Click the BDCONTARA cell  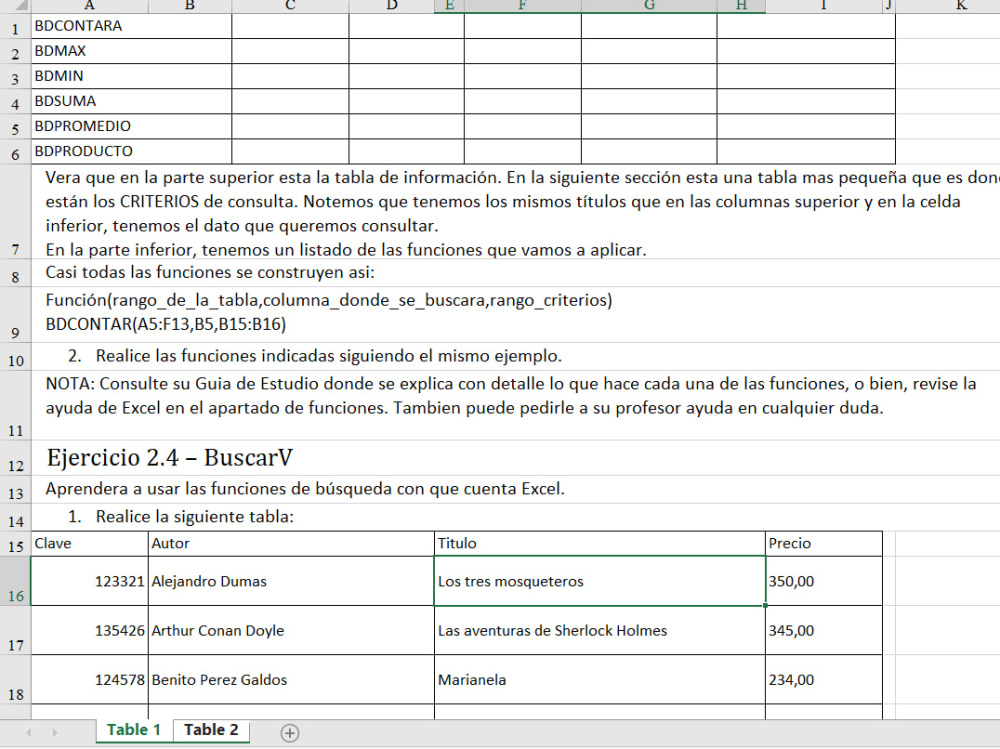(x=131, y=26)
